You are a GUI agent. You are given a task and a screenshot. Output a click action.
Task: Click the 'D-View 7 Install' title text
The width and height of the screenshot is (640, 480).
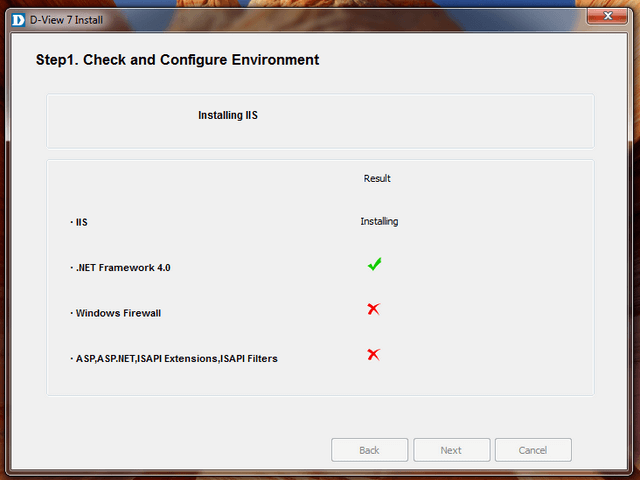66,18
